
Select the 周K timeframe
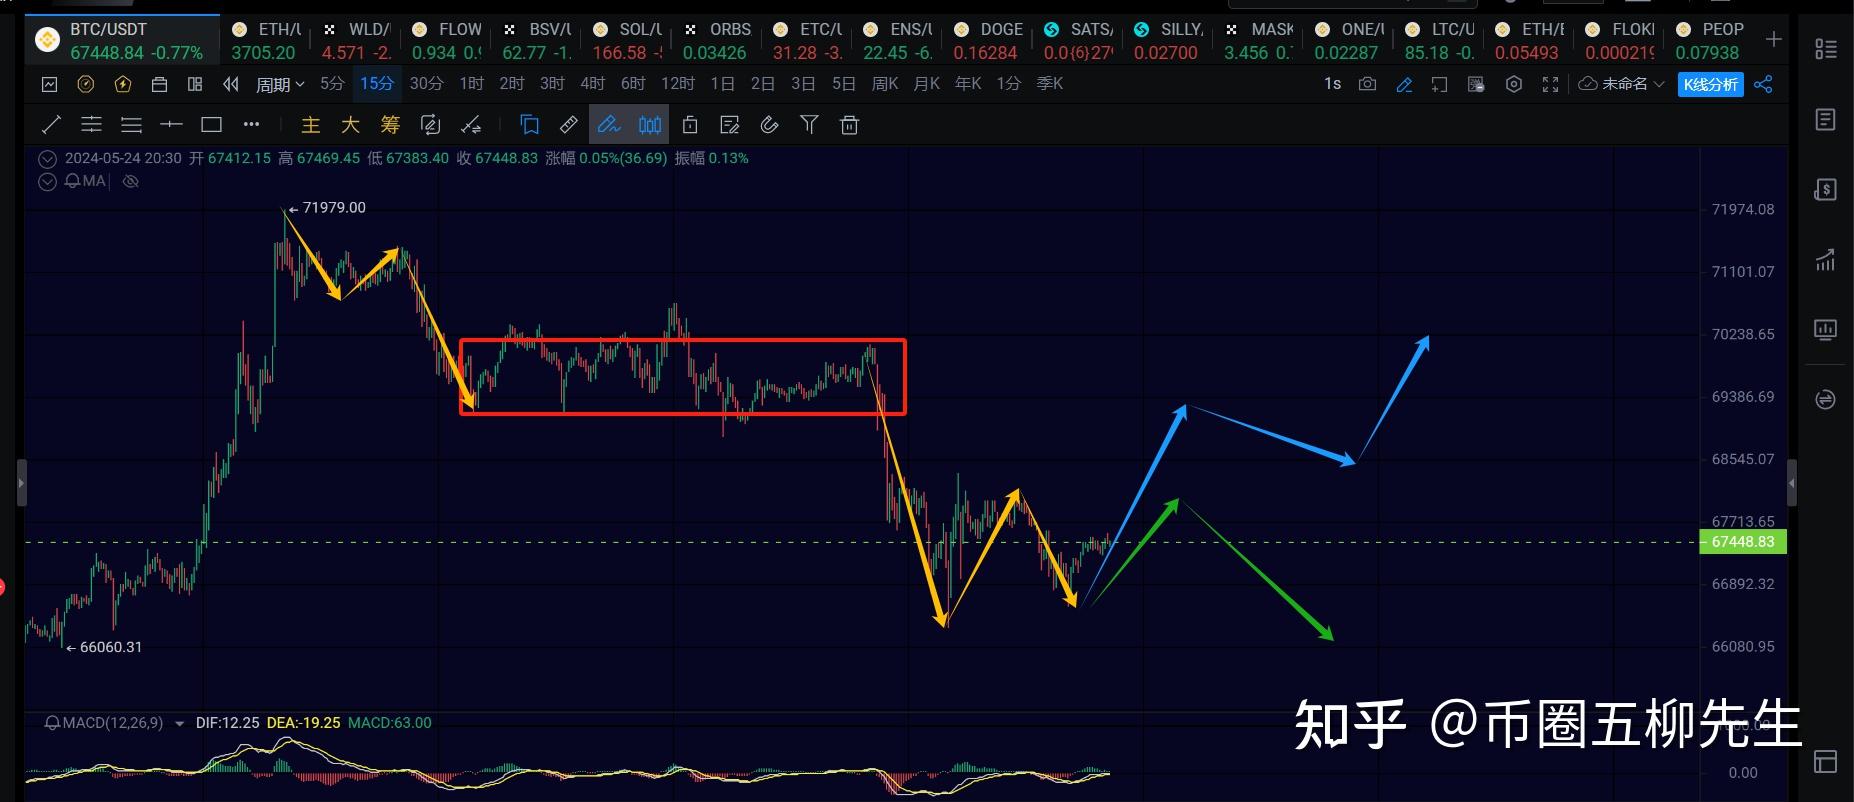pyautogui.click(x=885, y=84)
